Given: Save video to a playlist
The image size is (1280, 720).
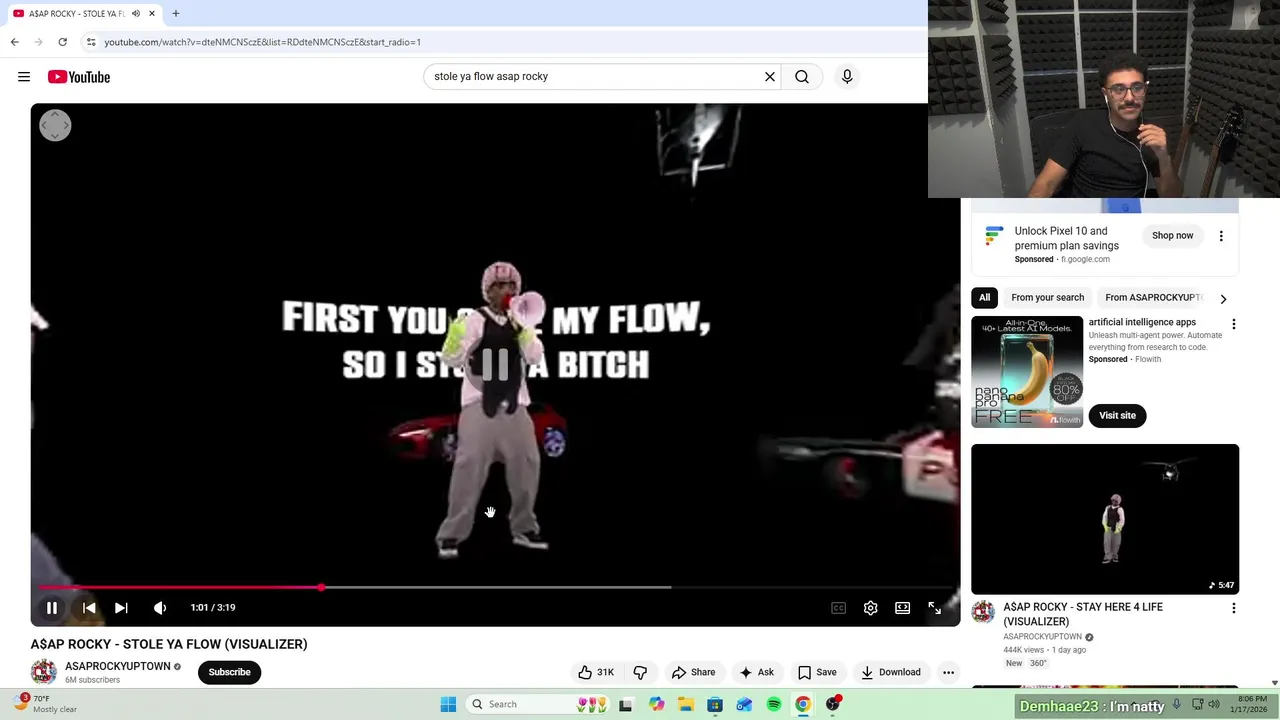Looking at the screenshot, I should [817, 672].
